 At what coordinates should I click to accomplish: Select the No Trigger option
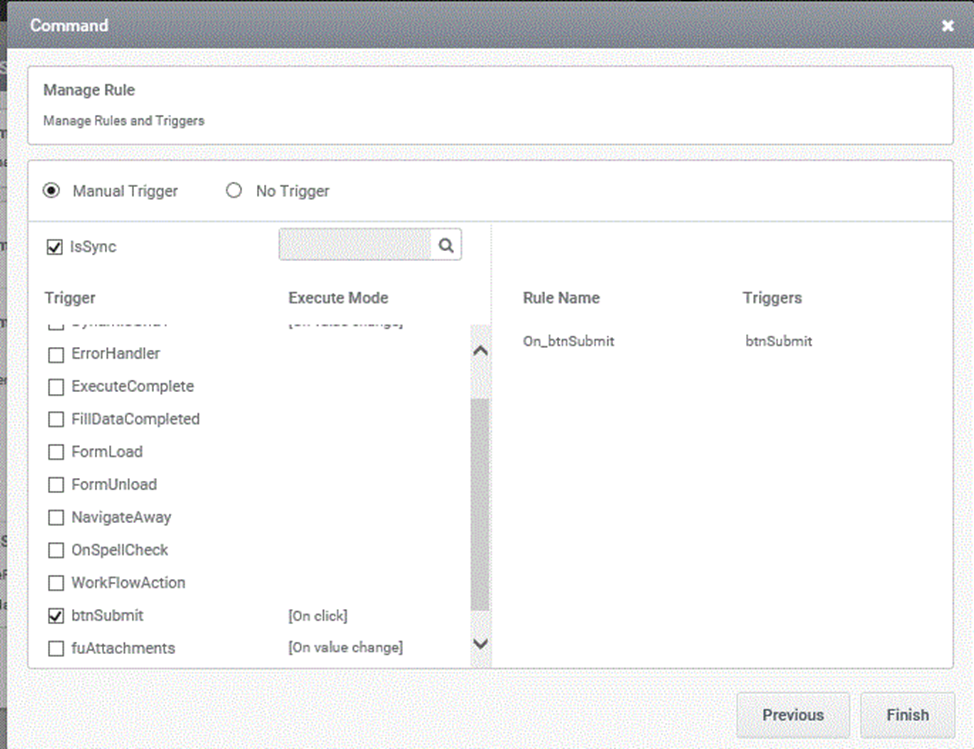point(234,190)
